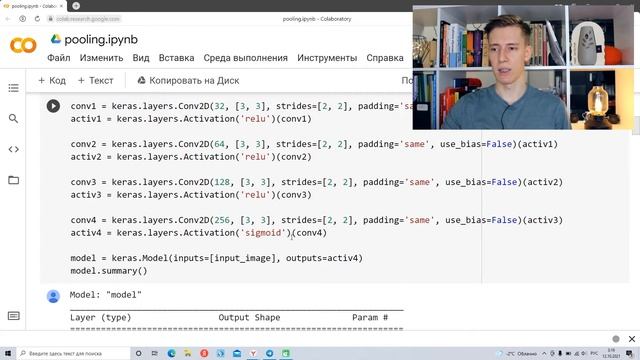The width and height of the screenshot is (640, 360).
Task: Open the Mail app on taskbar
Action: point(237,353)
